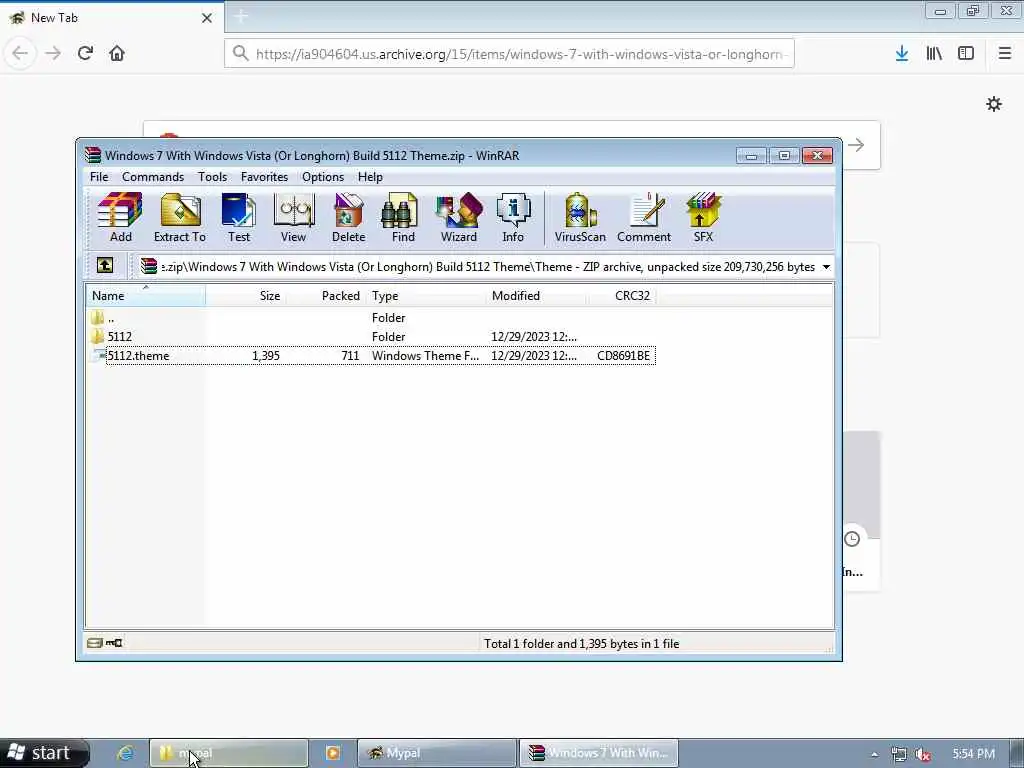Click the WinRAR title bar app icon
The height and width of the screenshot is (768, 1024).
coord(93,155)
